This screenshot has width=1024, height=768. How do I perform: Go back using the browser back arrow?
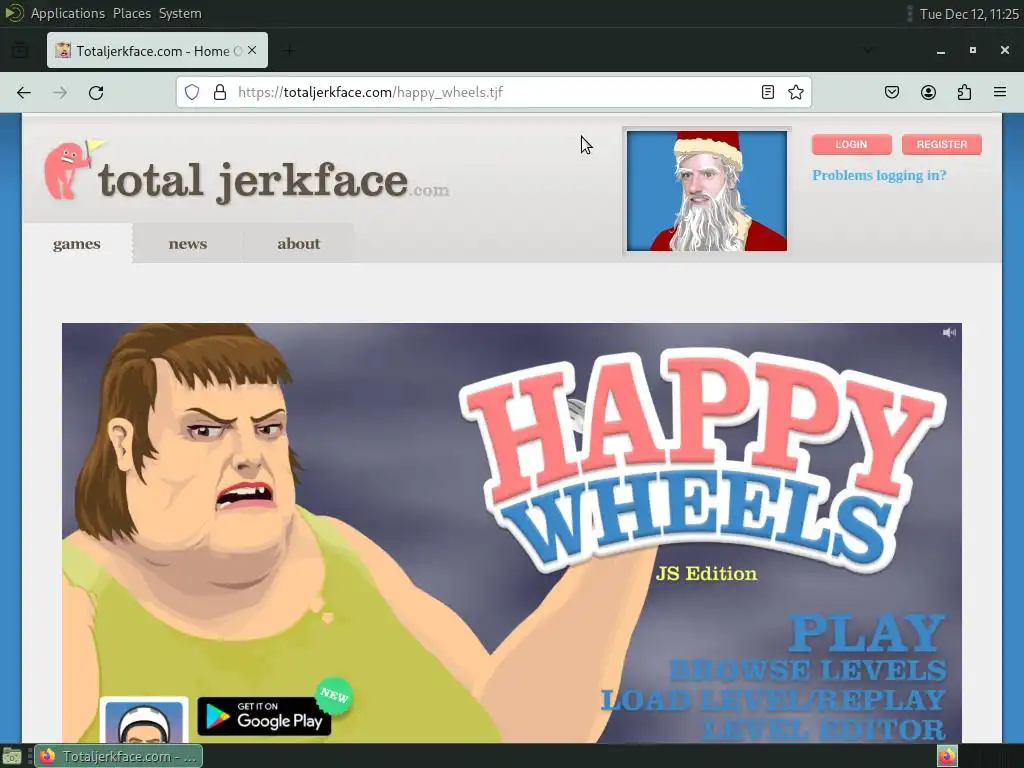coord(24,93)
